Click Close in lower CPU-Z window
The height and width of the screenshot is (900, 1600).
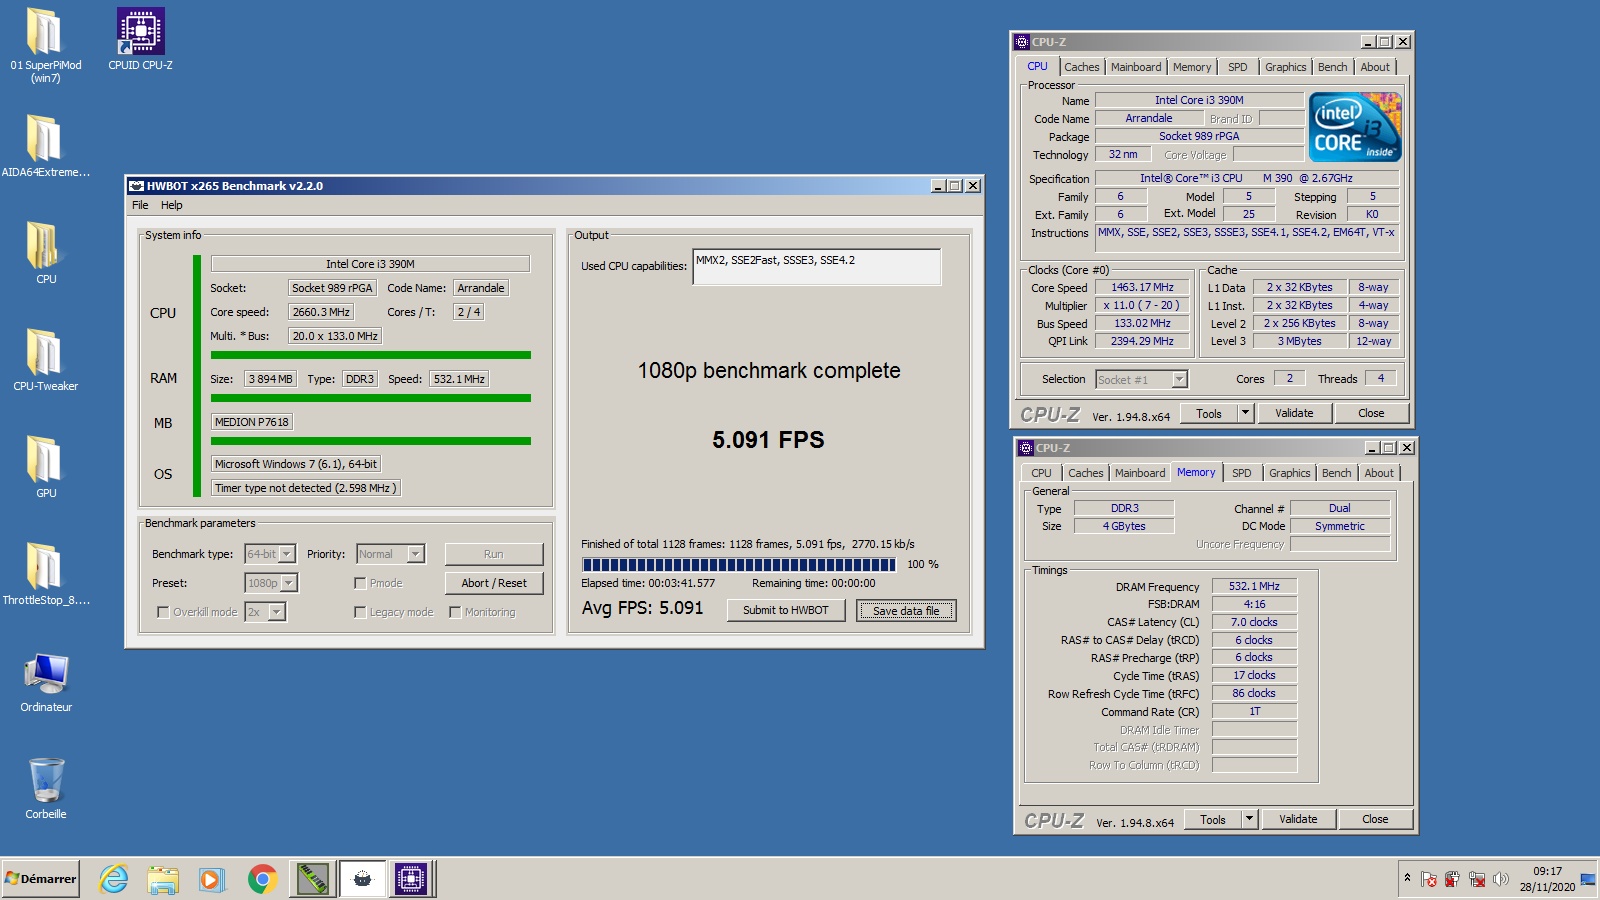pyautogui.click(x=1375, y=819)
